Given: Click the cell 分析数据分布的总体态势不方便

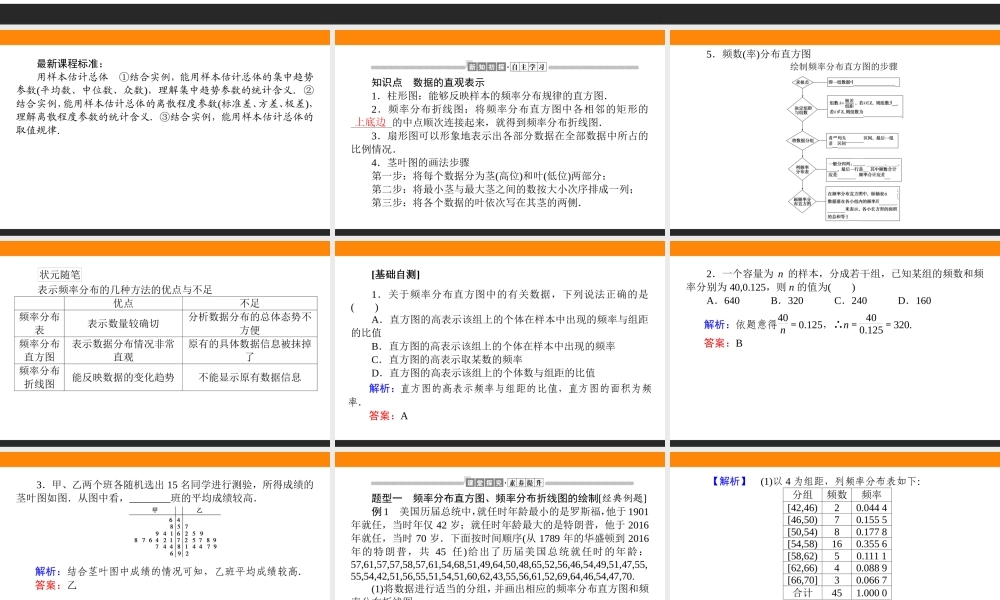Looking at the screenshot, I should pyautogui.click(x=249, y=323).
